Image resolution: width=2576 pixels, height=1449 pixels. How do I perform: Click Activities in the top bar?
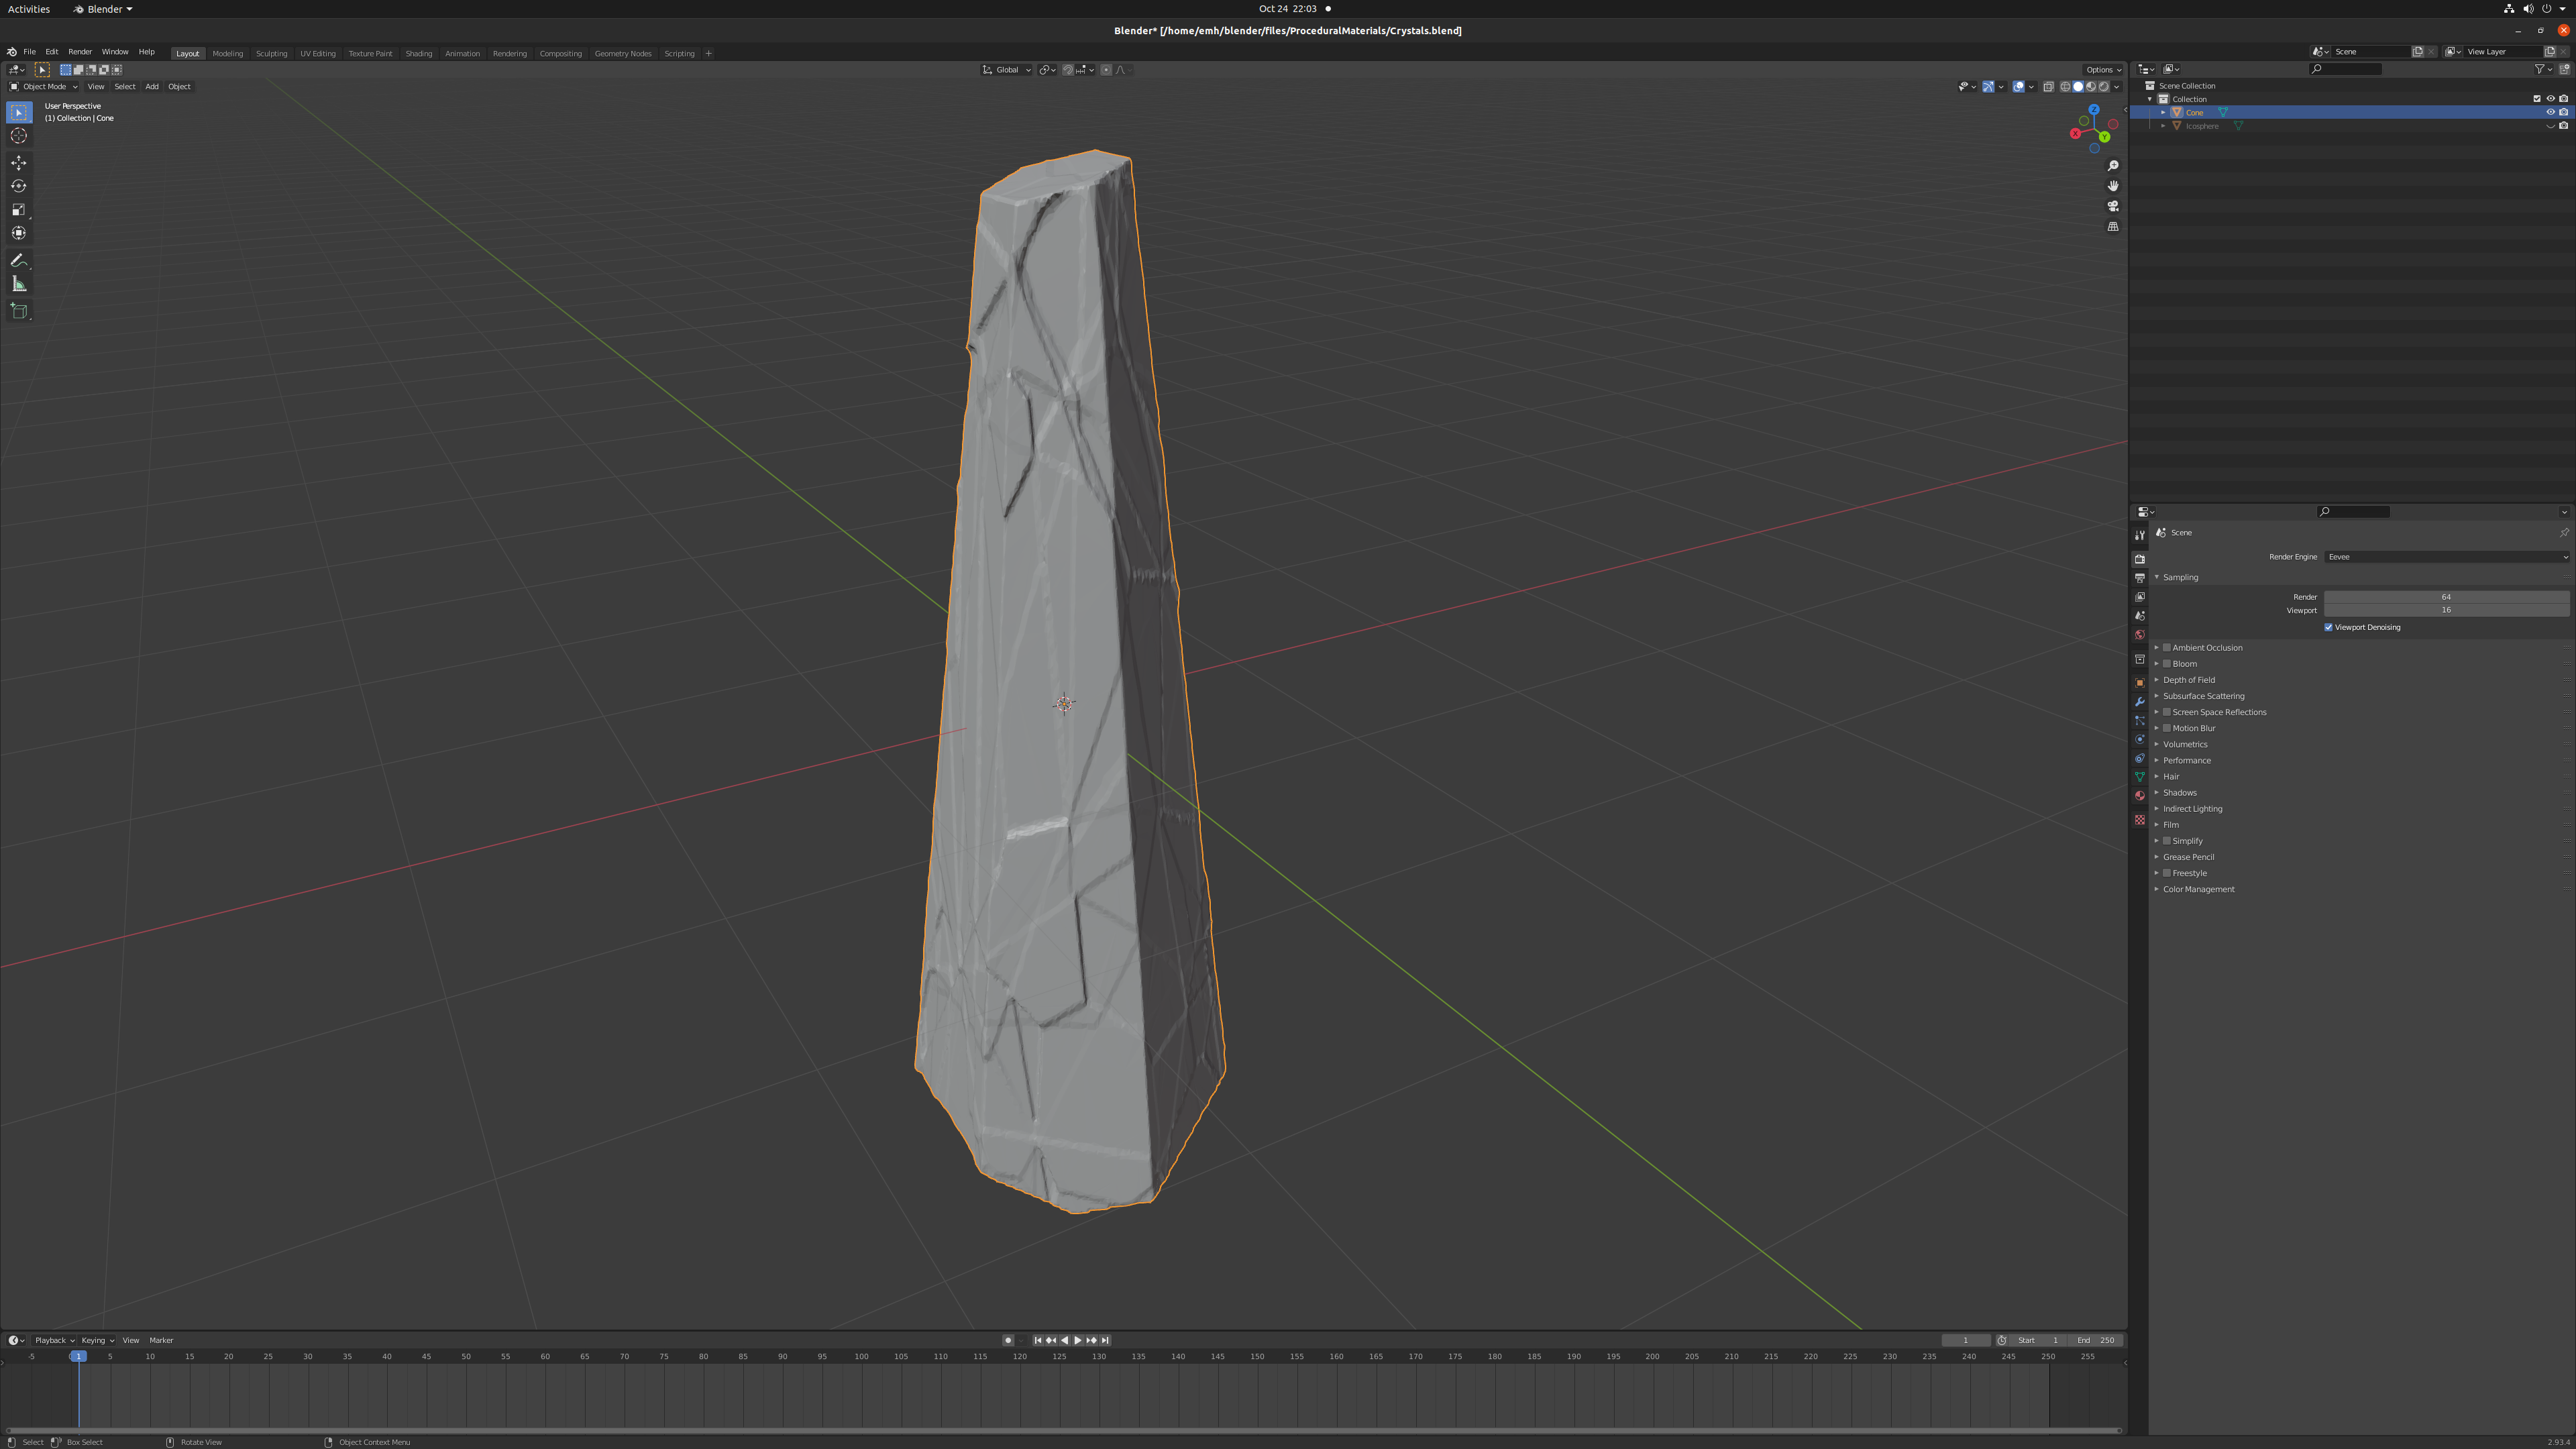(28, 9)
